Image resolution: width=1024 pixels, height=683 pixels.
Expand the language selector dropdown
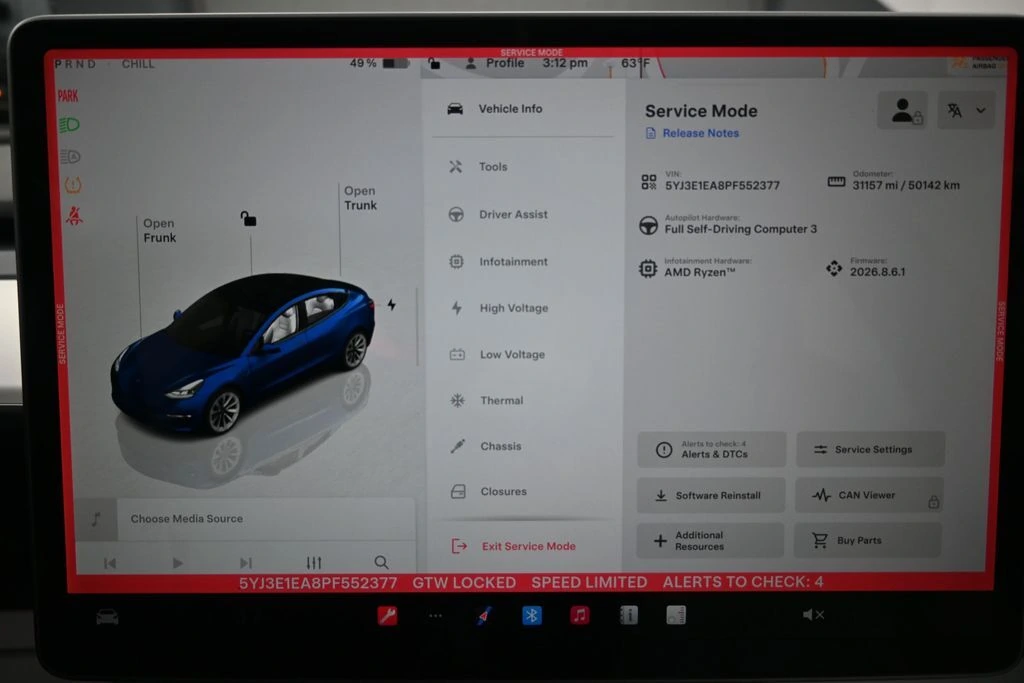coord(967,110)
